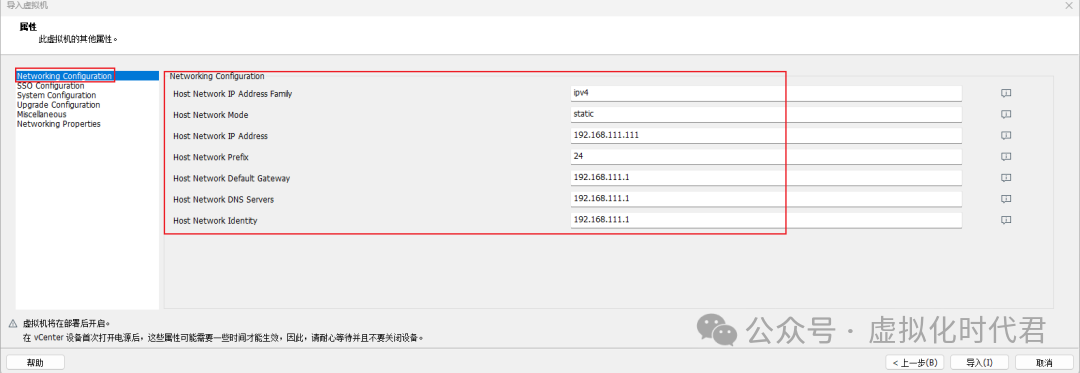Show info tooltip icon for Default Gateway
The width and height of the screenshot is (1080, 373).
(1006, 178)
